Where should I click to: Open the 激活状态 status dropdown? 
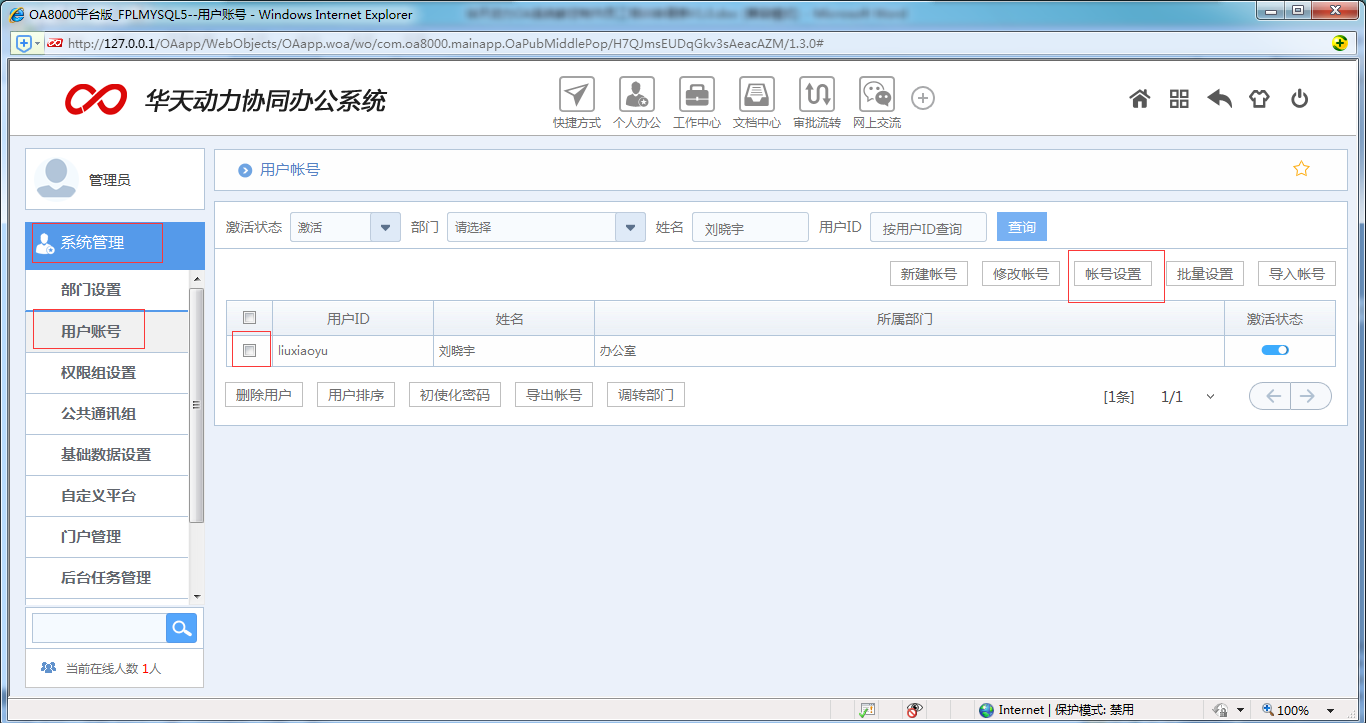[385, 227]
